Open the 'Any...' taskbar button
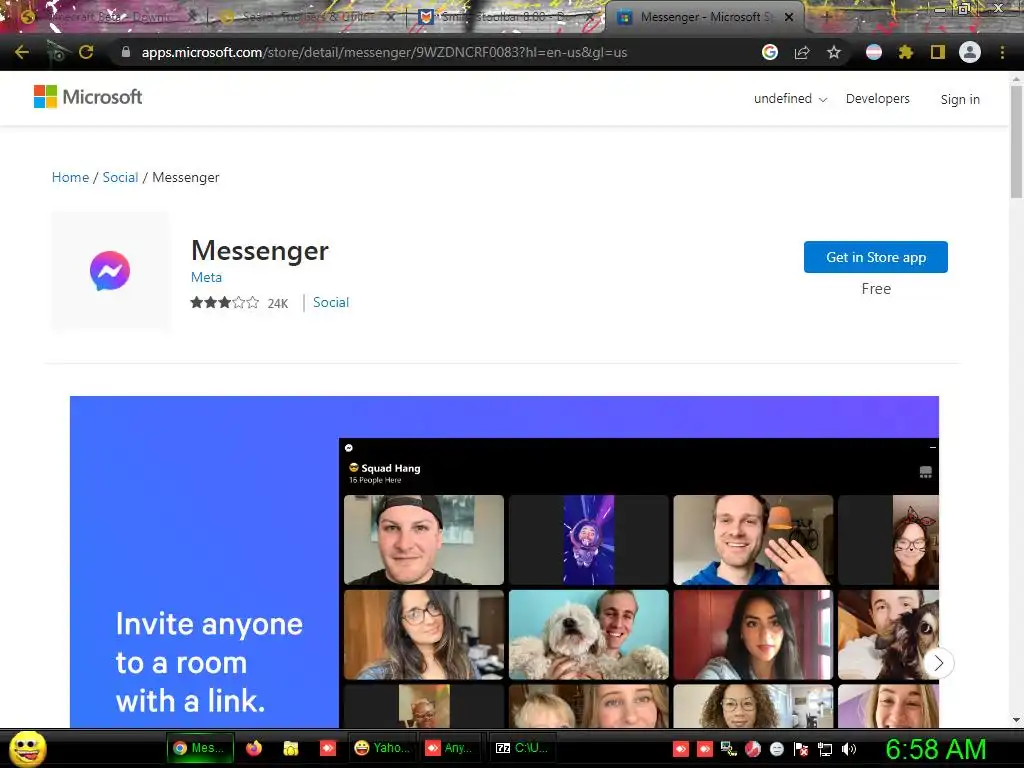The height and width of the screenshot is (768, 1024). pos(451,748)
